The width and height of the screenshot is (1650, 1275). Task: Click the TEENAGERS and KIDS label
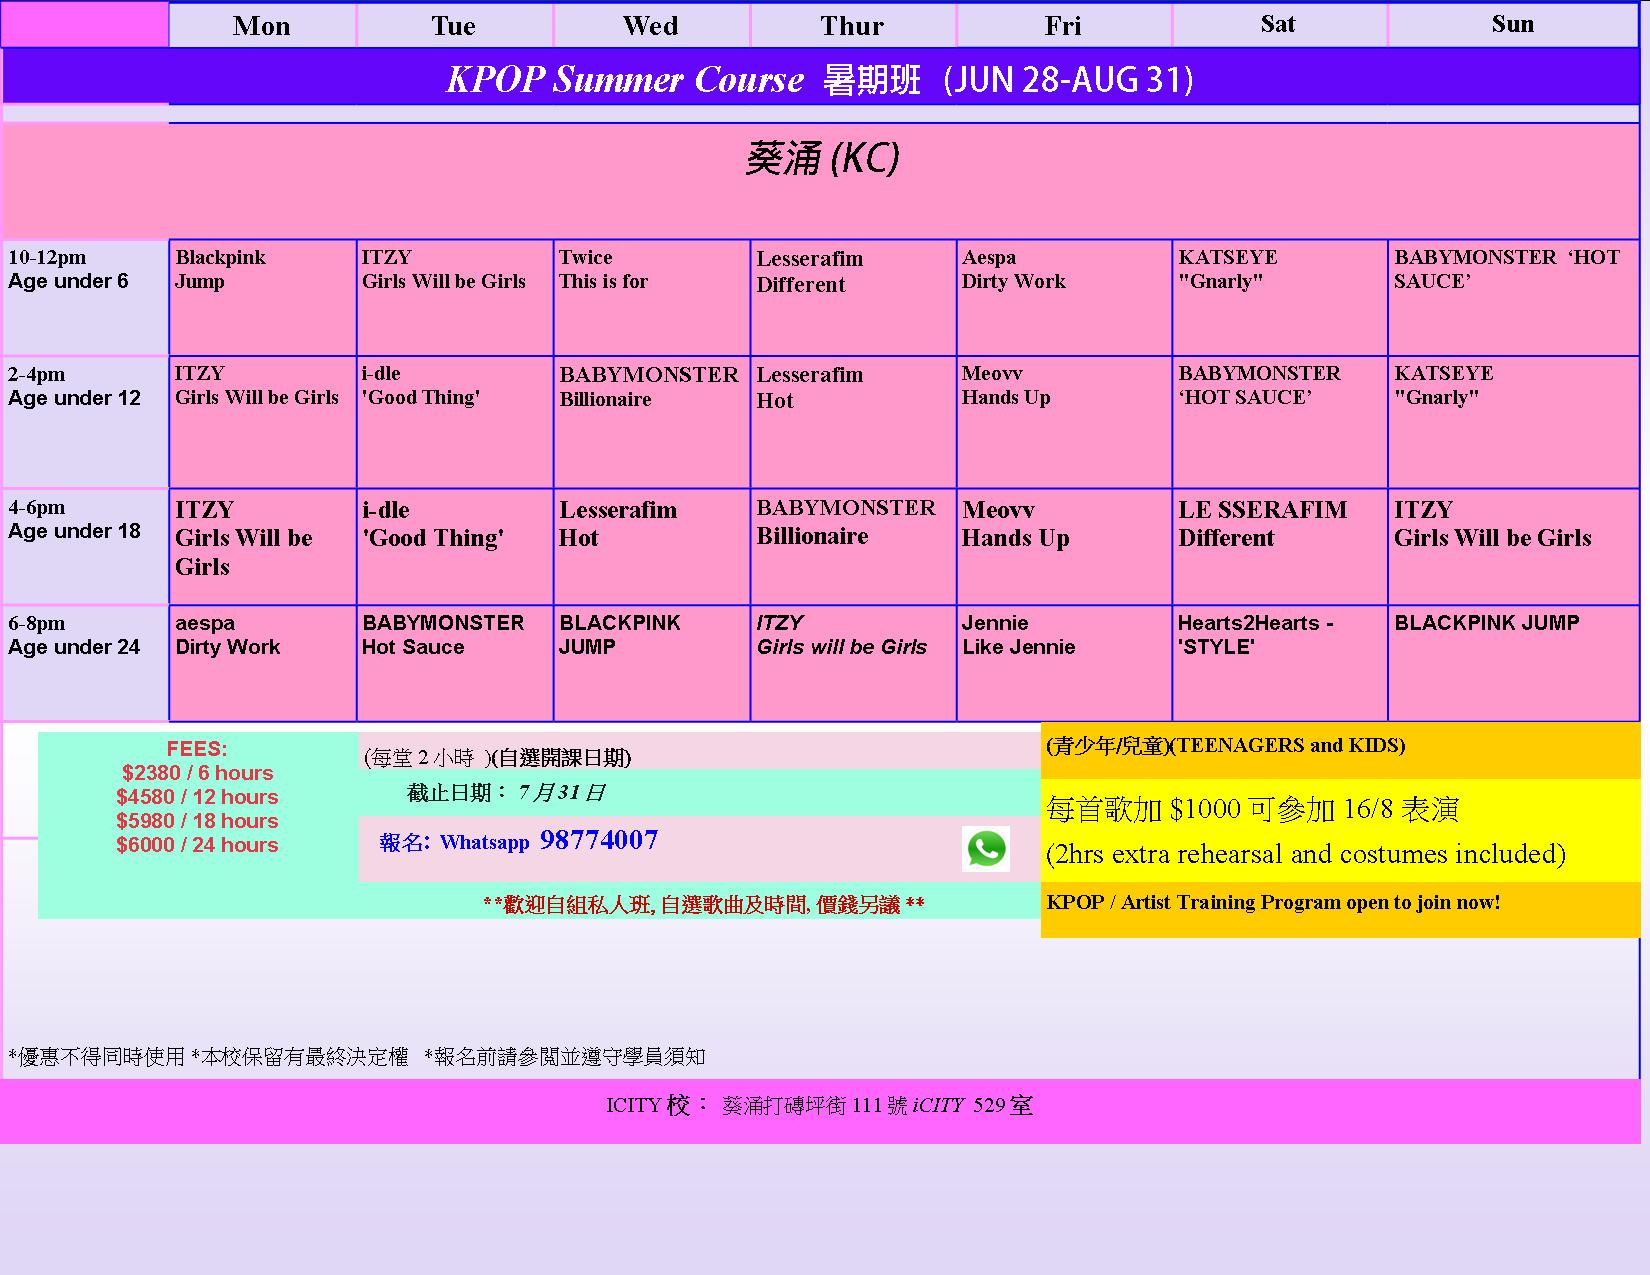click(1226, 745)
